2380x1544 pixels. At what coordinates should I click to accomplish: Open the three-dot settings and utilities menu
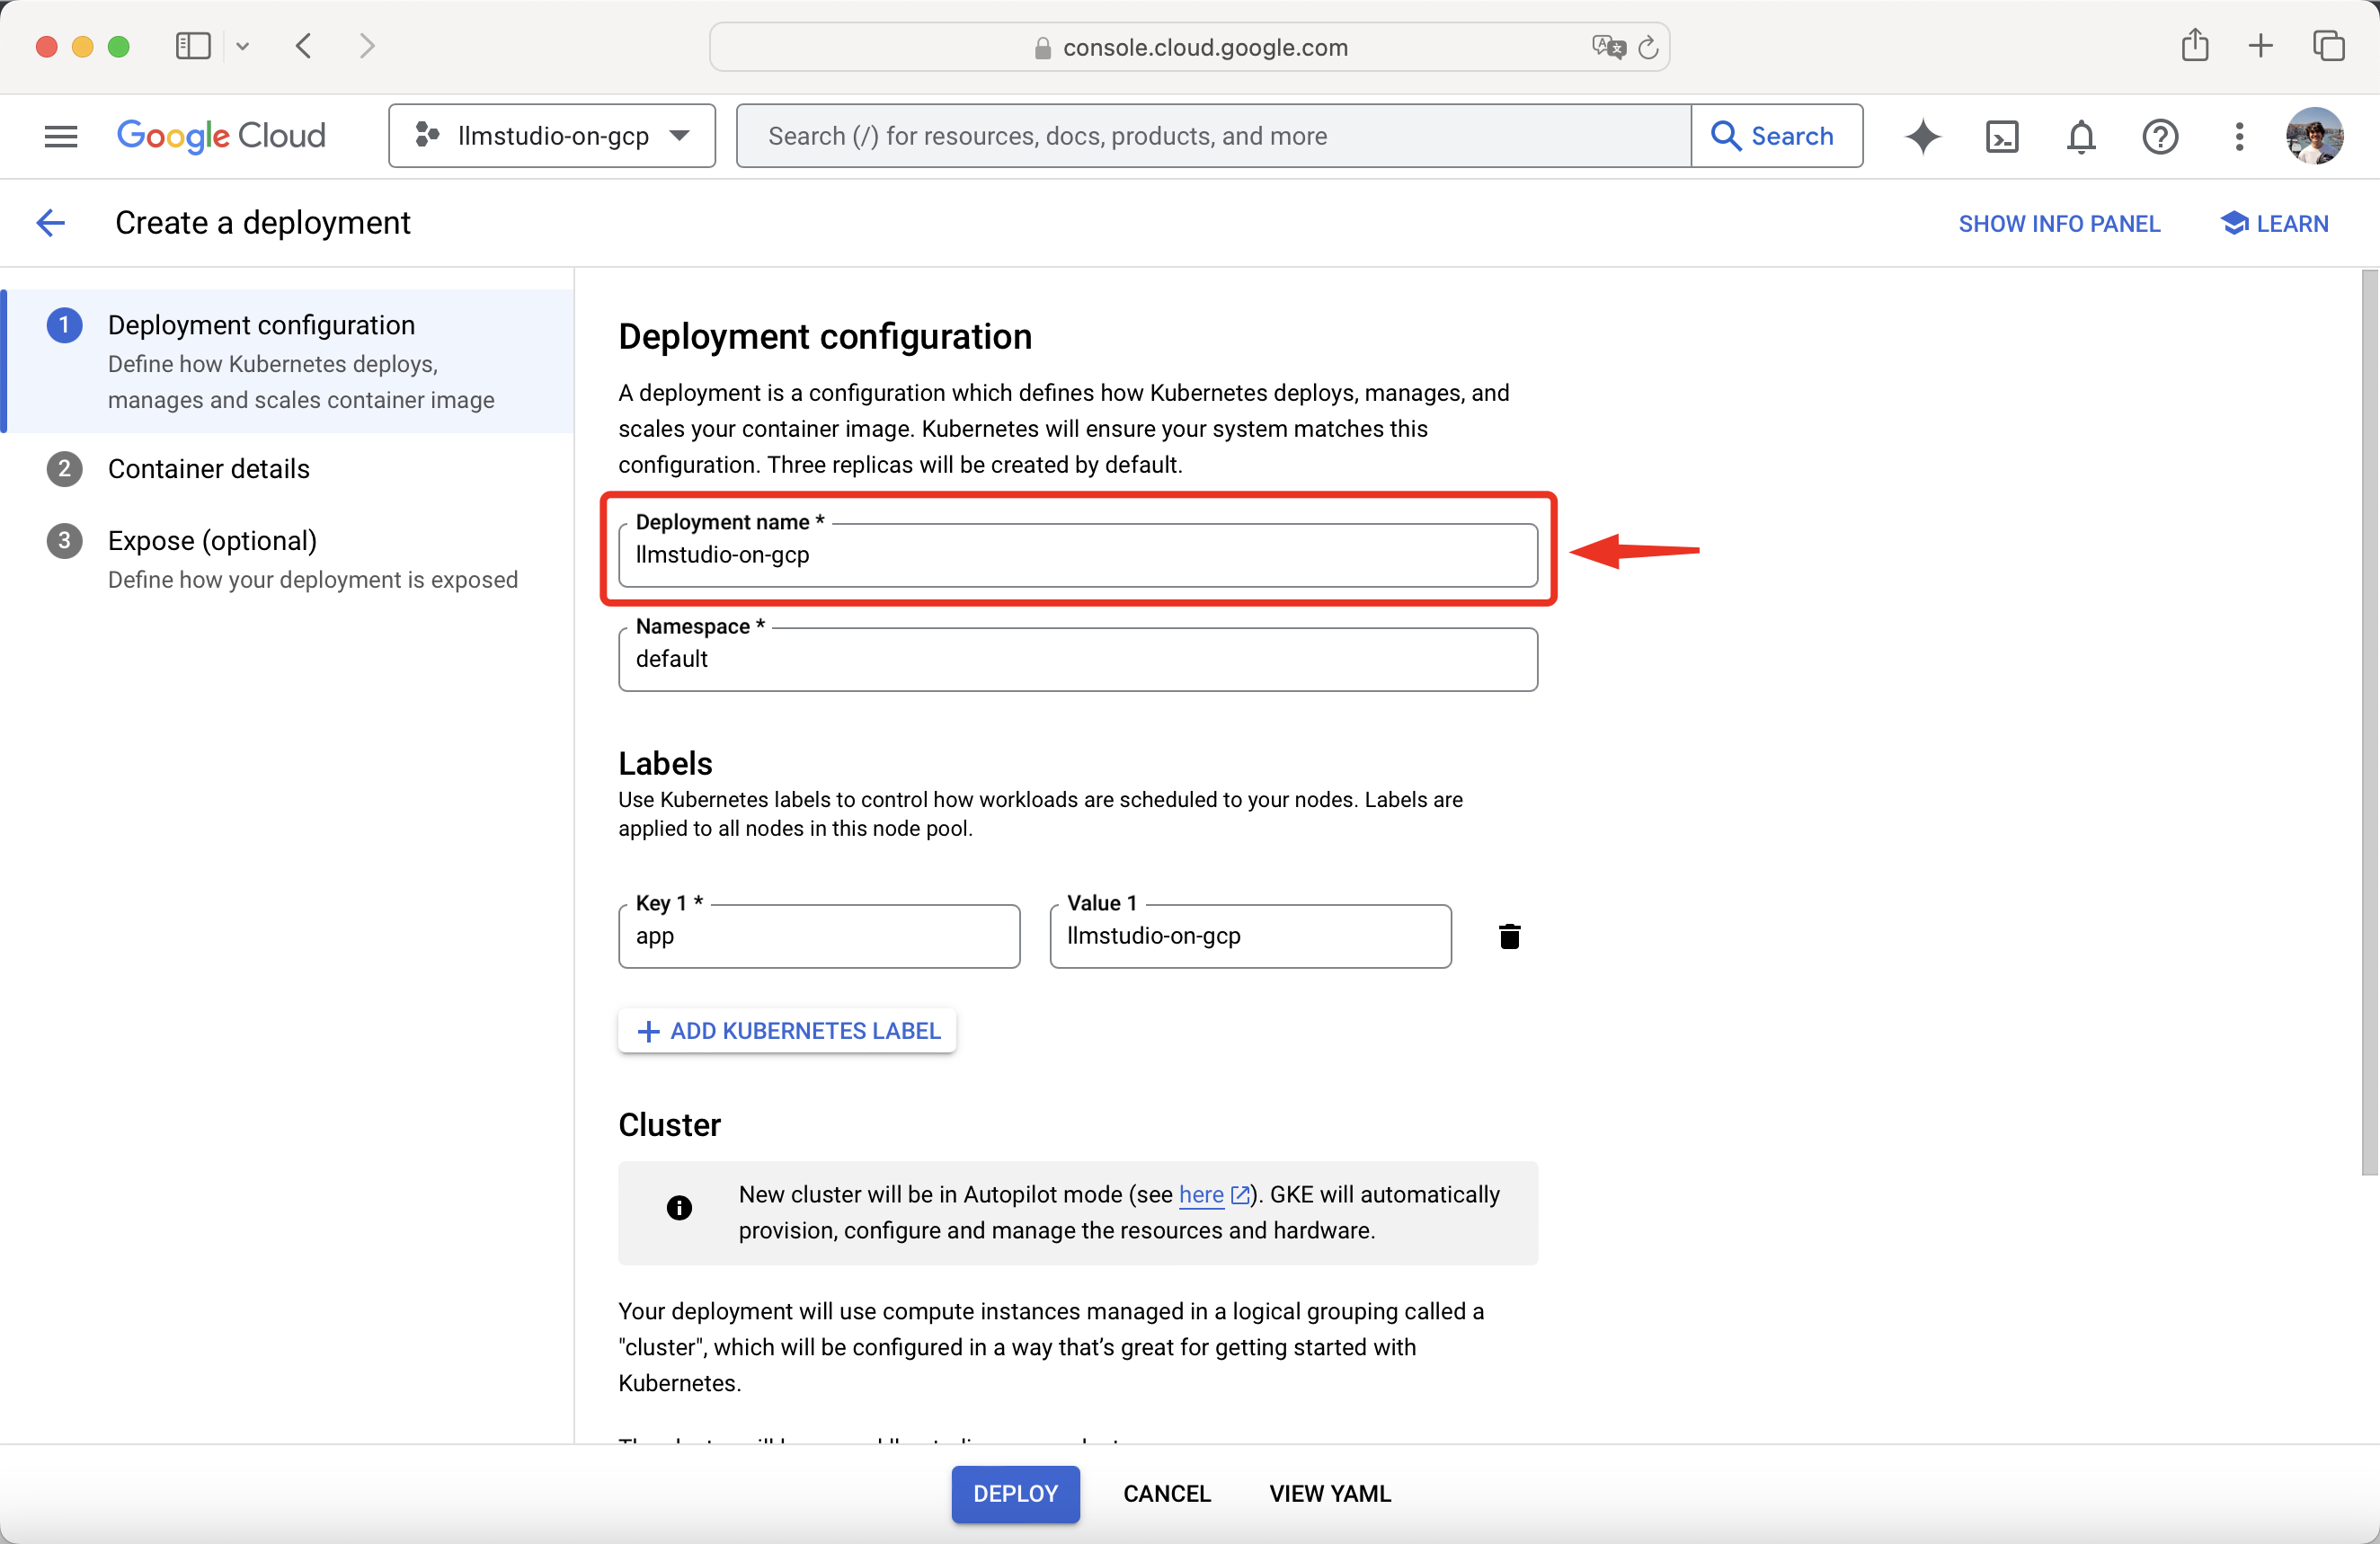point(2239,136)
